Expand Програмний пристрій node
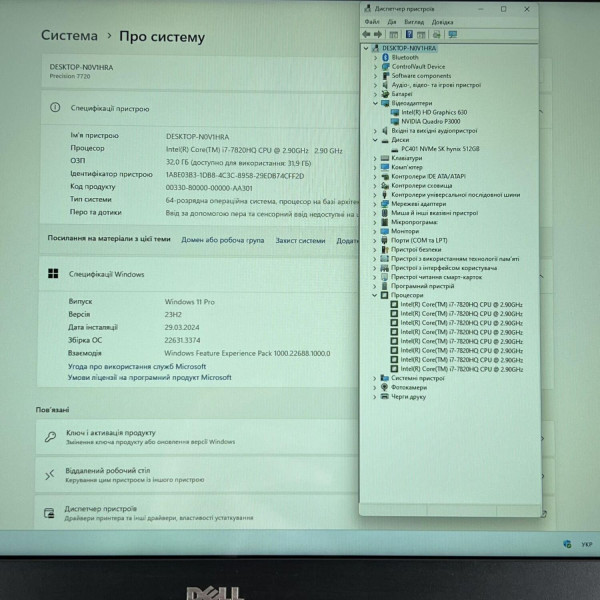600x600 pixels. [375, 286]
